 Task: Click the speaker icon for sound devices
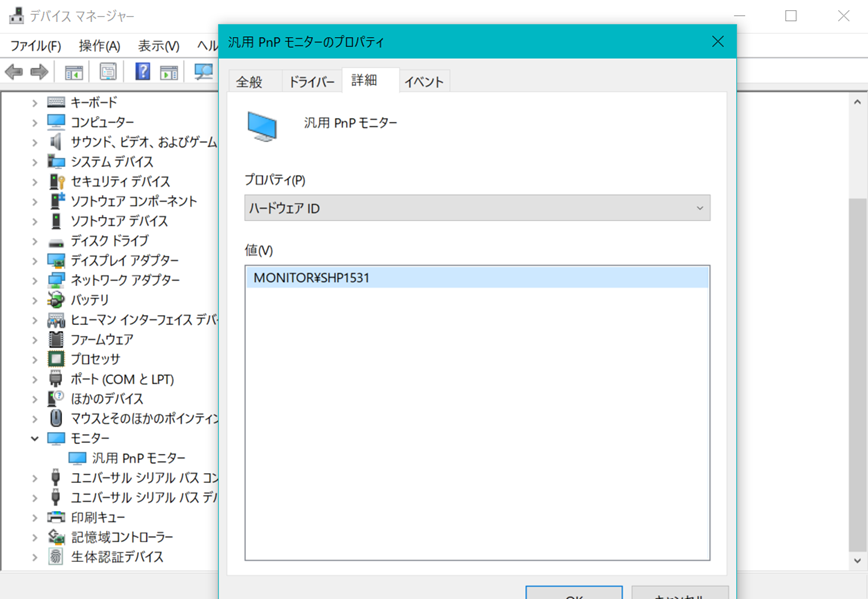point(56,142)
